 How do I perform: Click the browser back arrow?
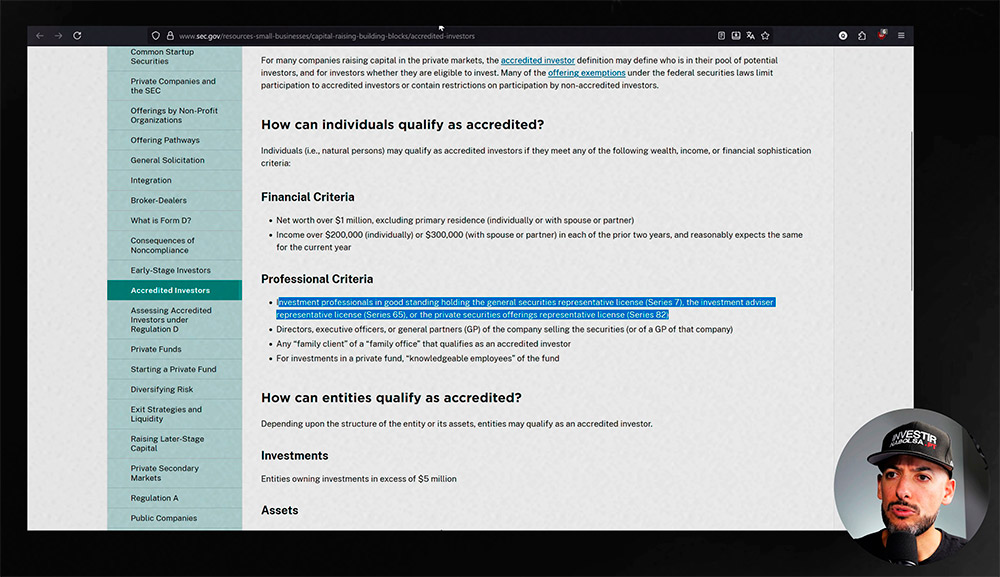[x=40, y=36]
